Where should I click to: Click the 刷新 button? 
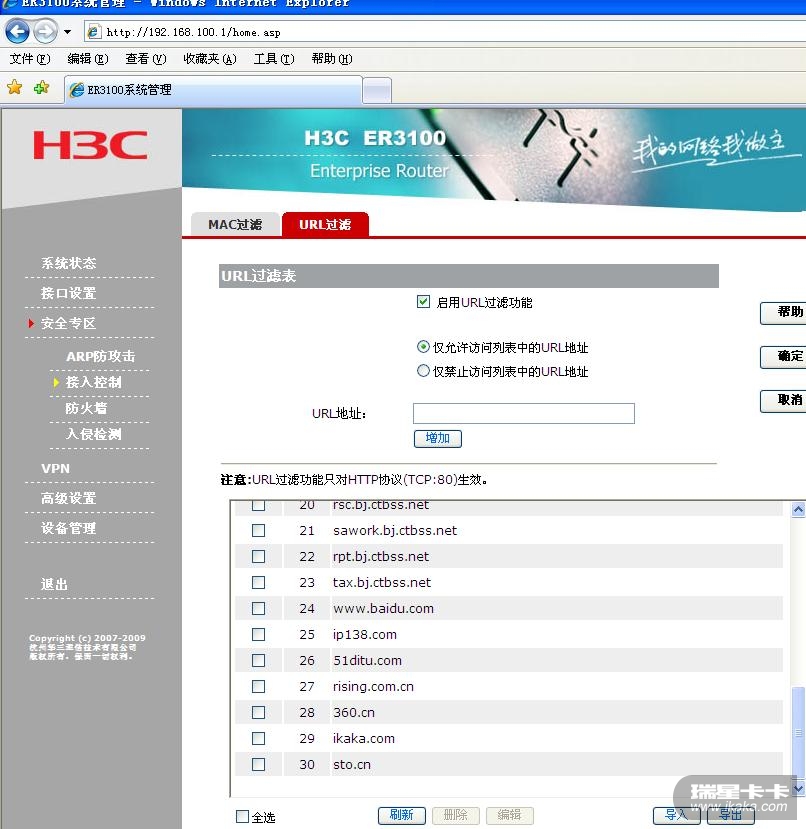pos(402,815)
